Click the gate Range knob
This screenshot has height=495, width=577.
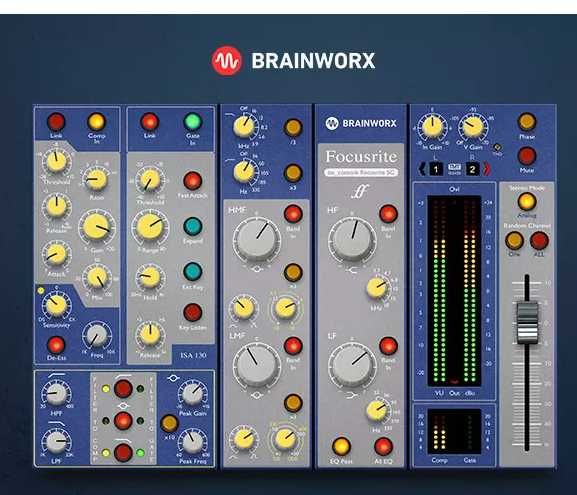click(x=150, y=227)
